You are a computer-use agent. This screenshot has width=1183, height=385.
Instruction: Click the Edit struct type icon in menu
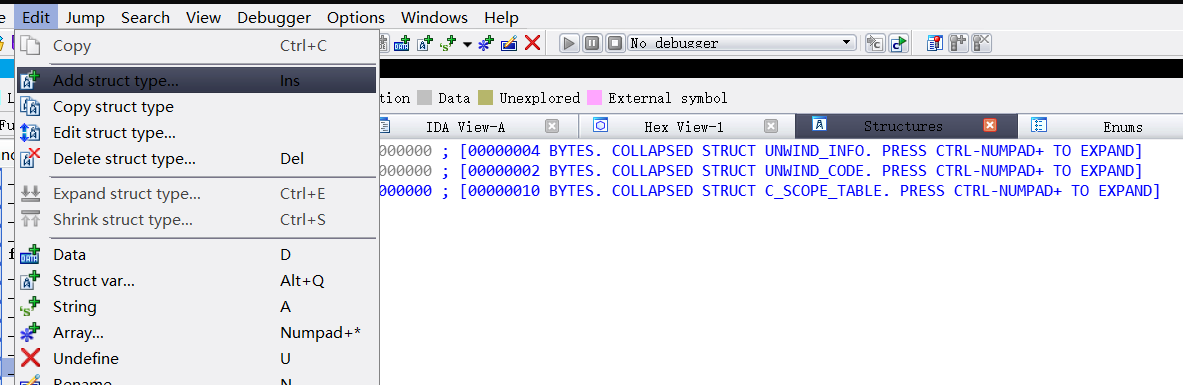pos(30,133)
